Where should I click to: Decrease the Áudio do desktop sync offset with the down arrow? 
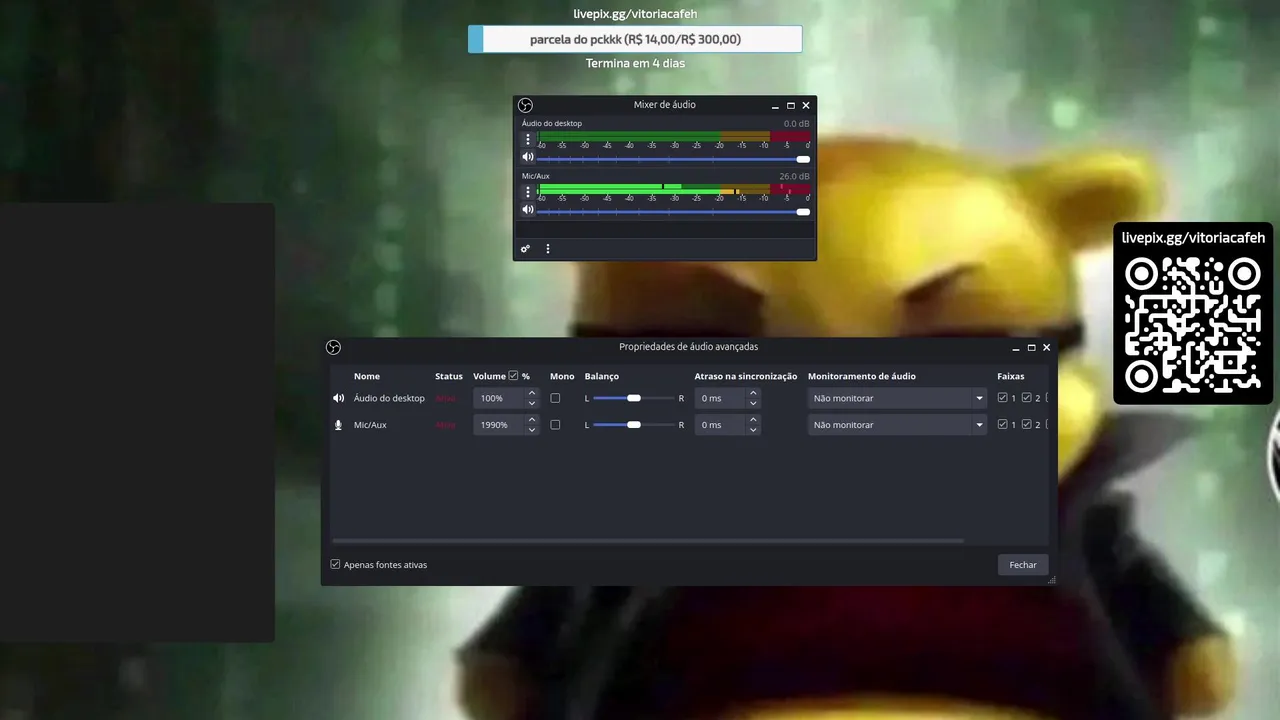(753, 403)
